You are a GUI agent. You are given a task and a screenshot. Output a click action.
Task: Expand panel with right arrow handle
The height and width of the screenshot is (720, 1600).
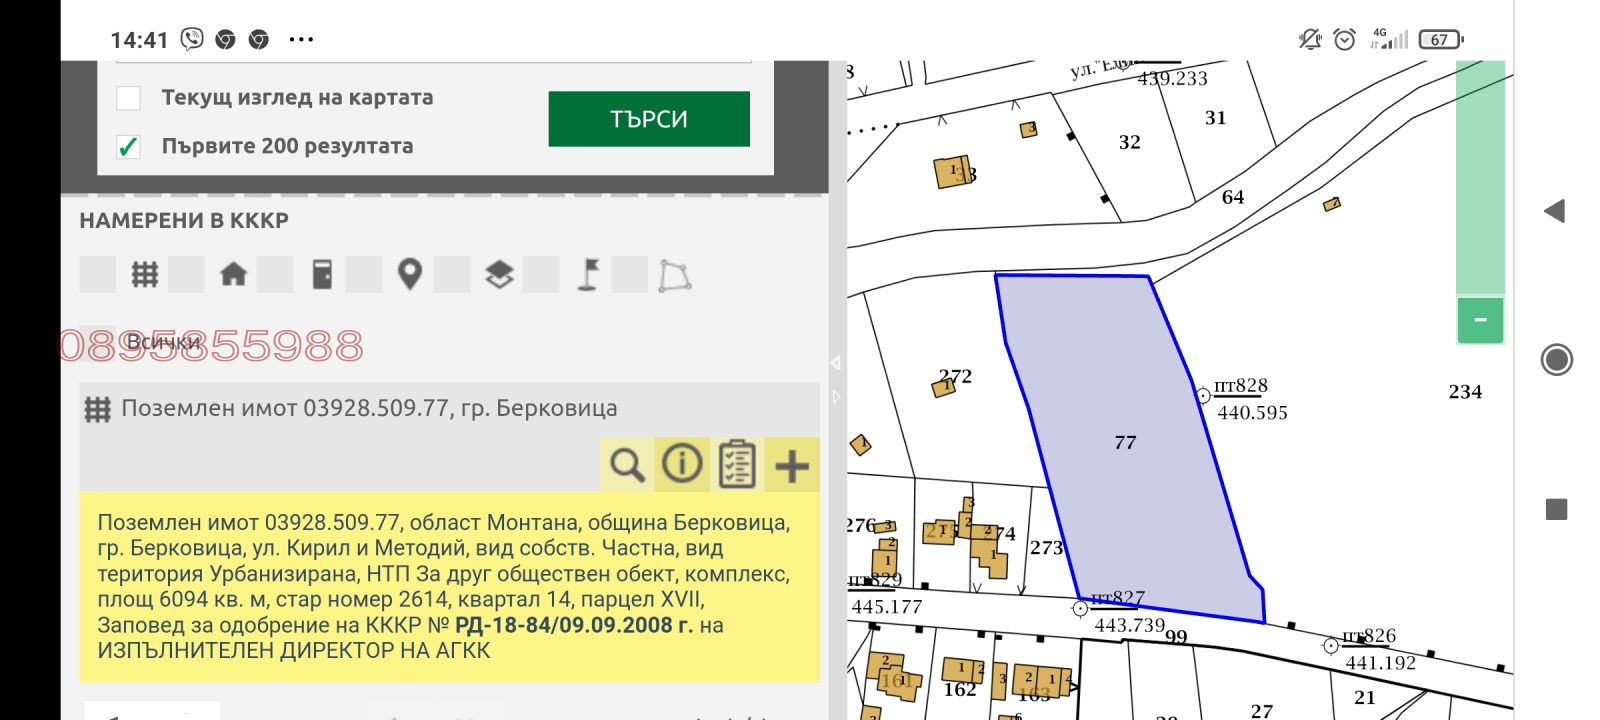pyautogui.click(x=837, y=397)
